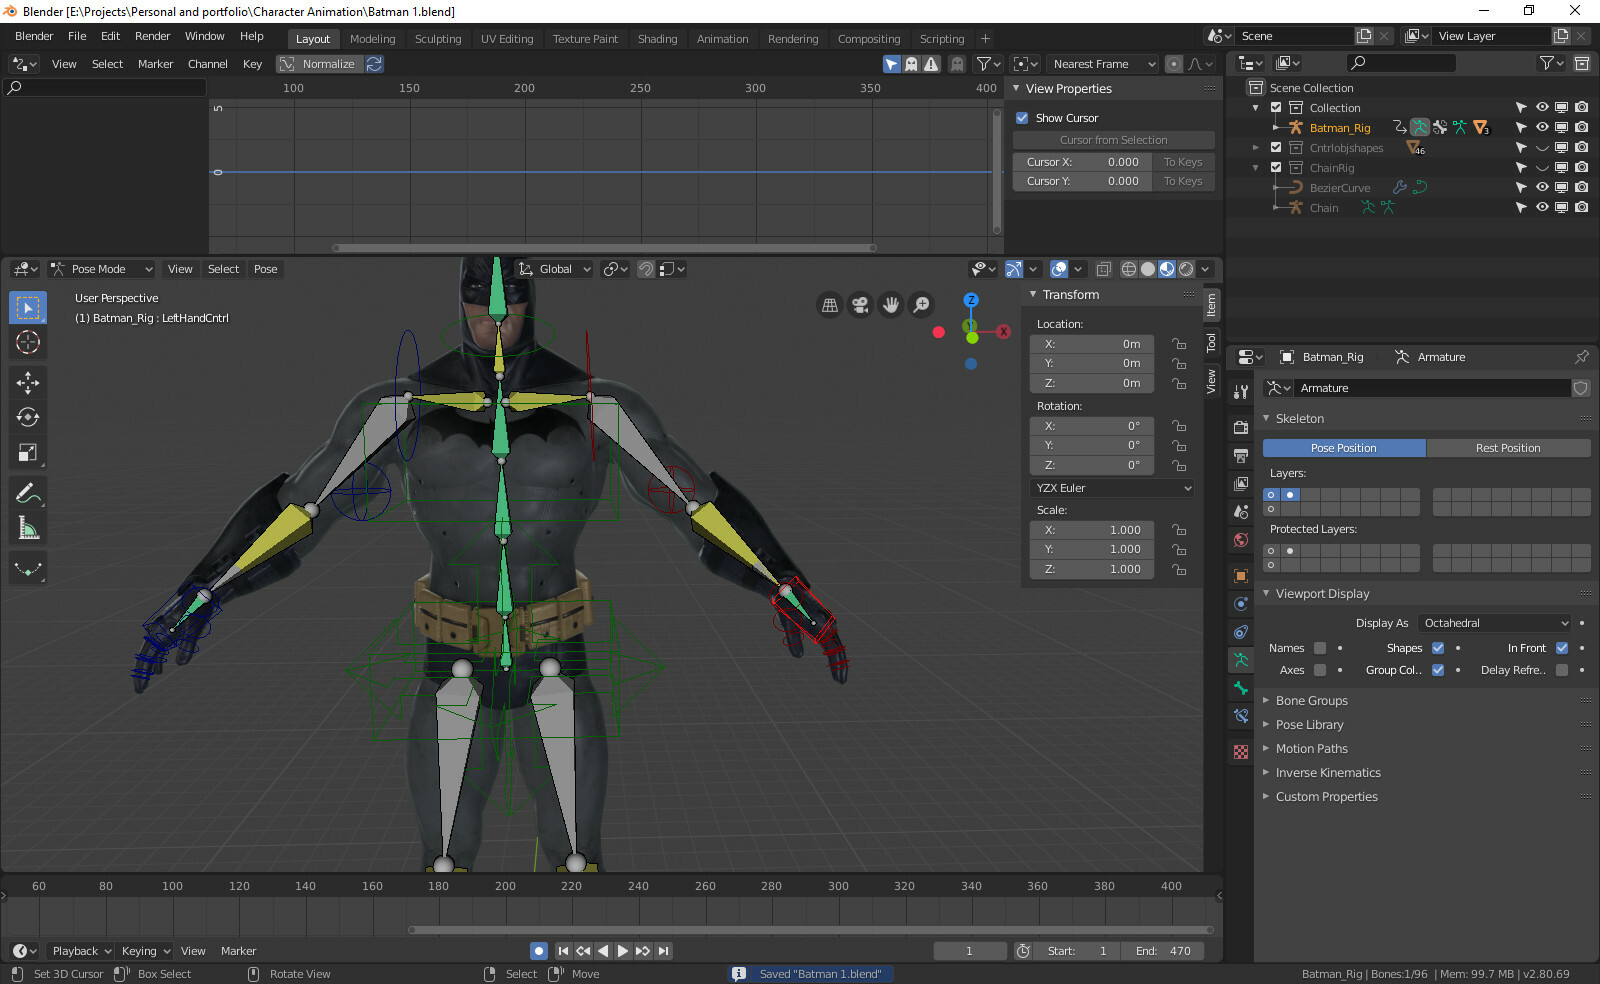Select the Select Box tool in the viewport
This screenshot has width=1600, height=984.
(28, 307)
